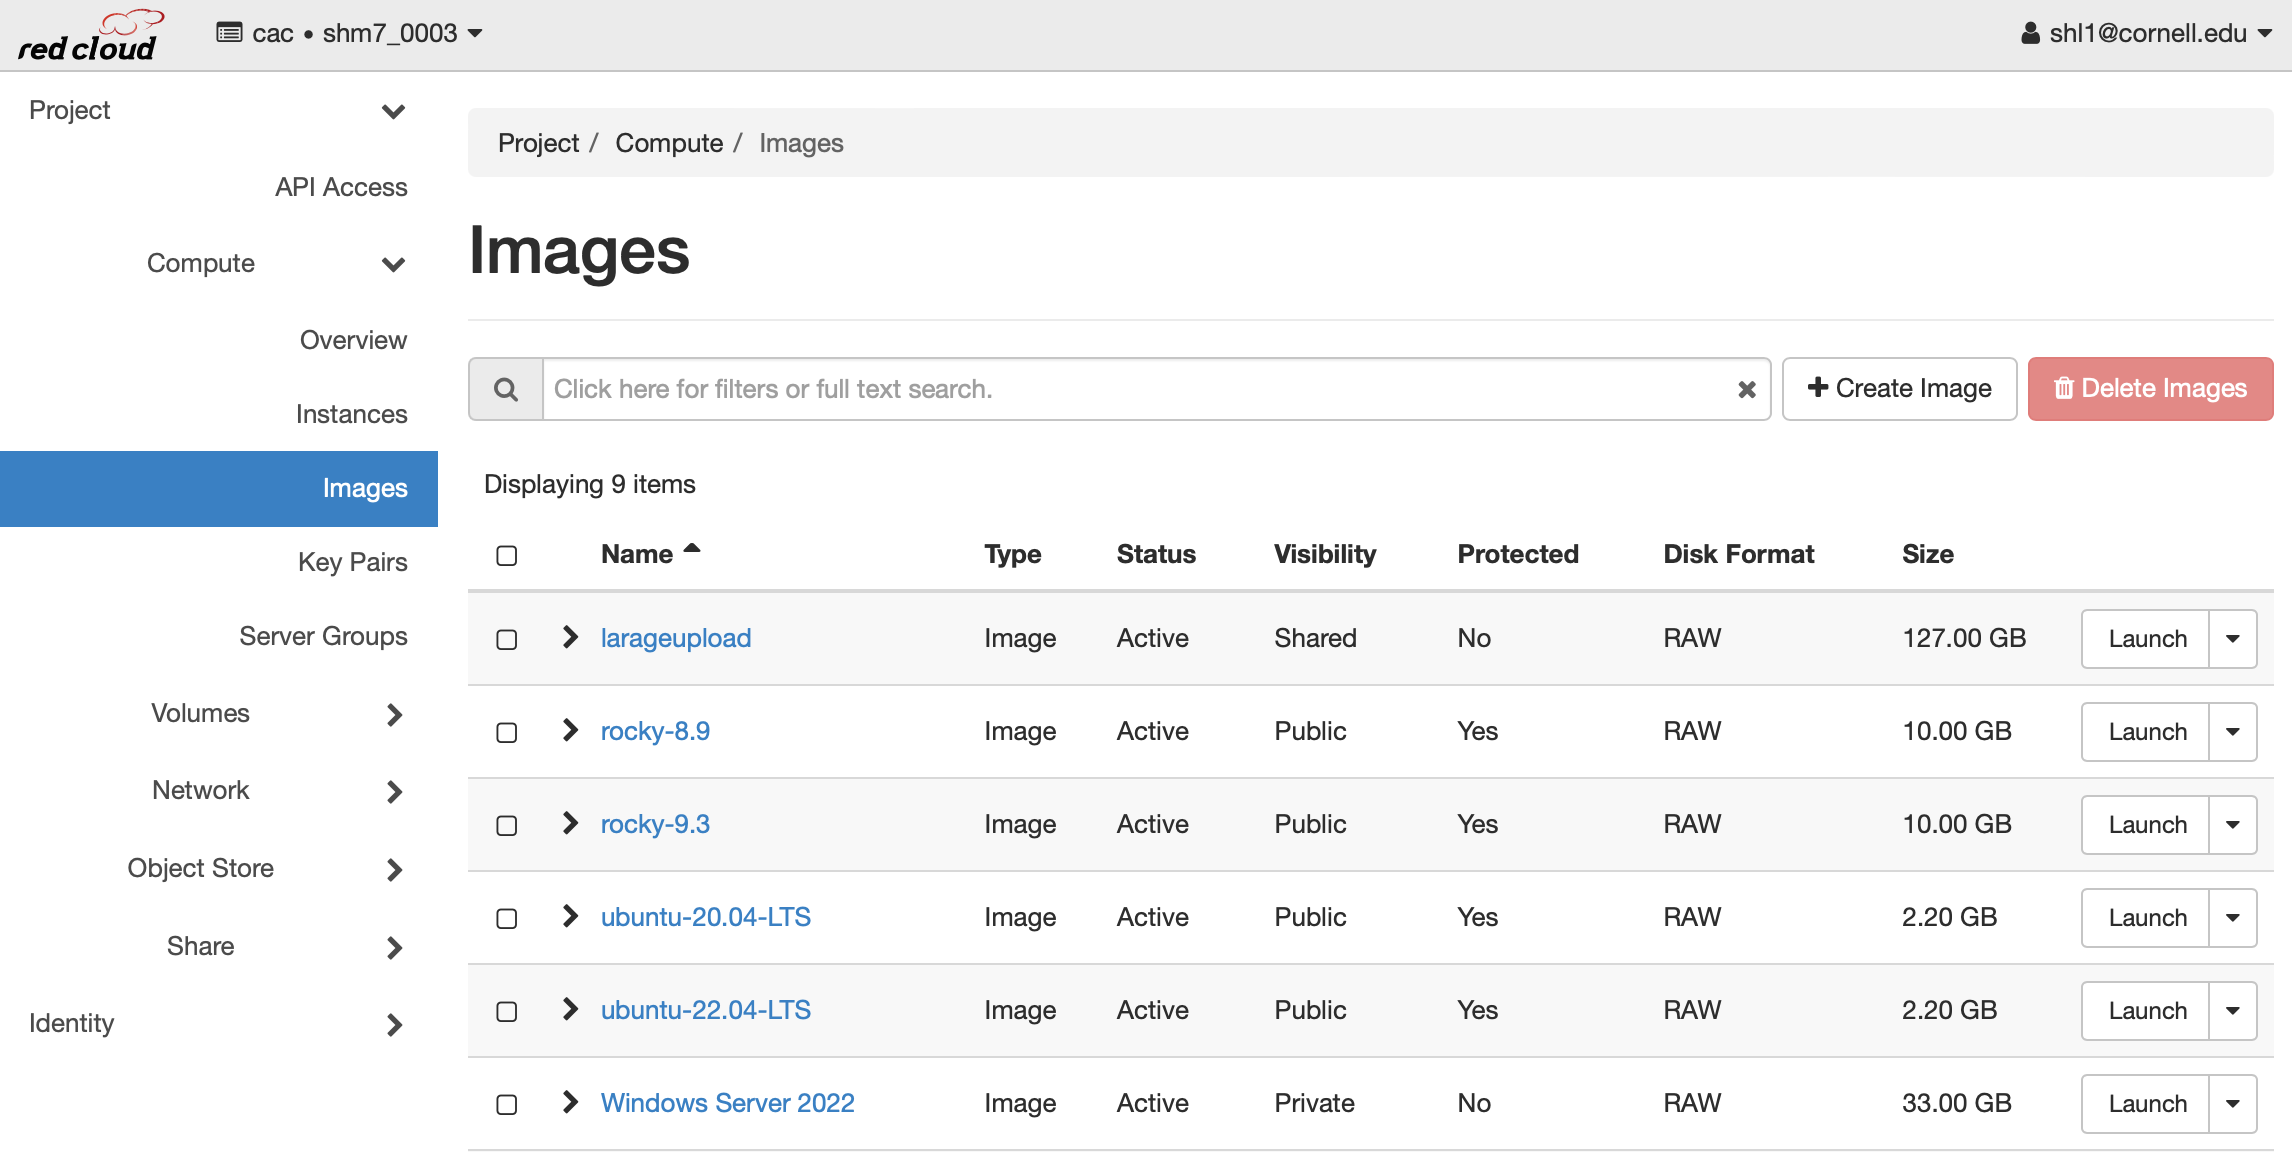This screenshot has width=2292, height=1152.
Task: Tick the checkbox for ubuntu-20.04-LTS
Action: pos(507,918)
